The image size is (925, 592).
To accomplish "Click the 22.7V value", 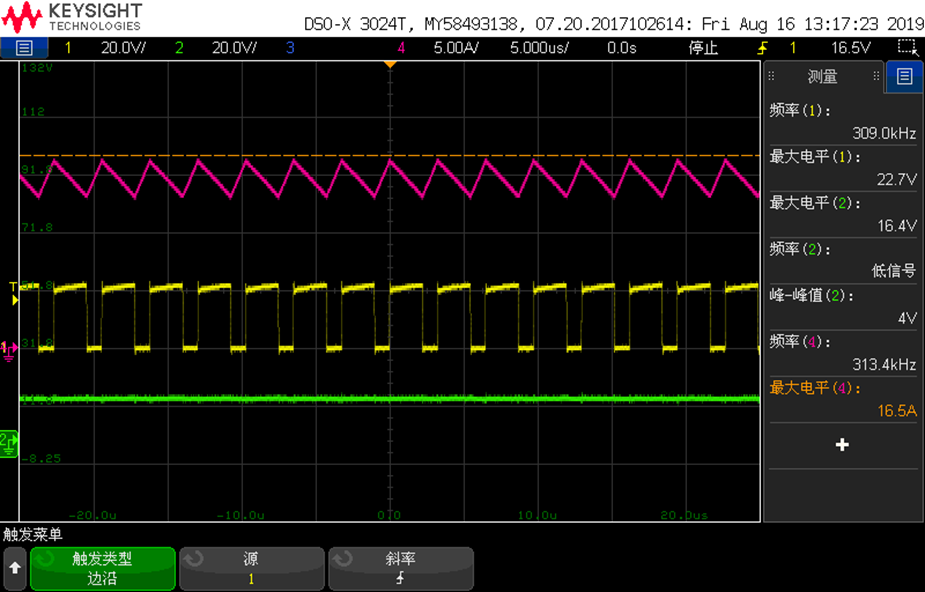I will pyautogui.click(x=897, y=179).
